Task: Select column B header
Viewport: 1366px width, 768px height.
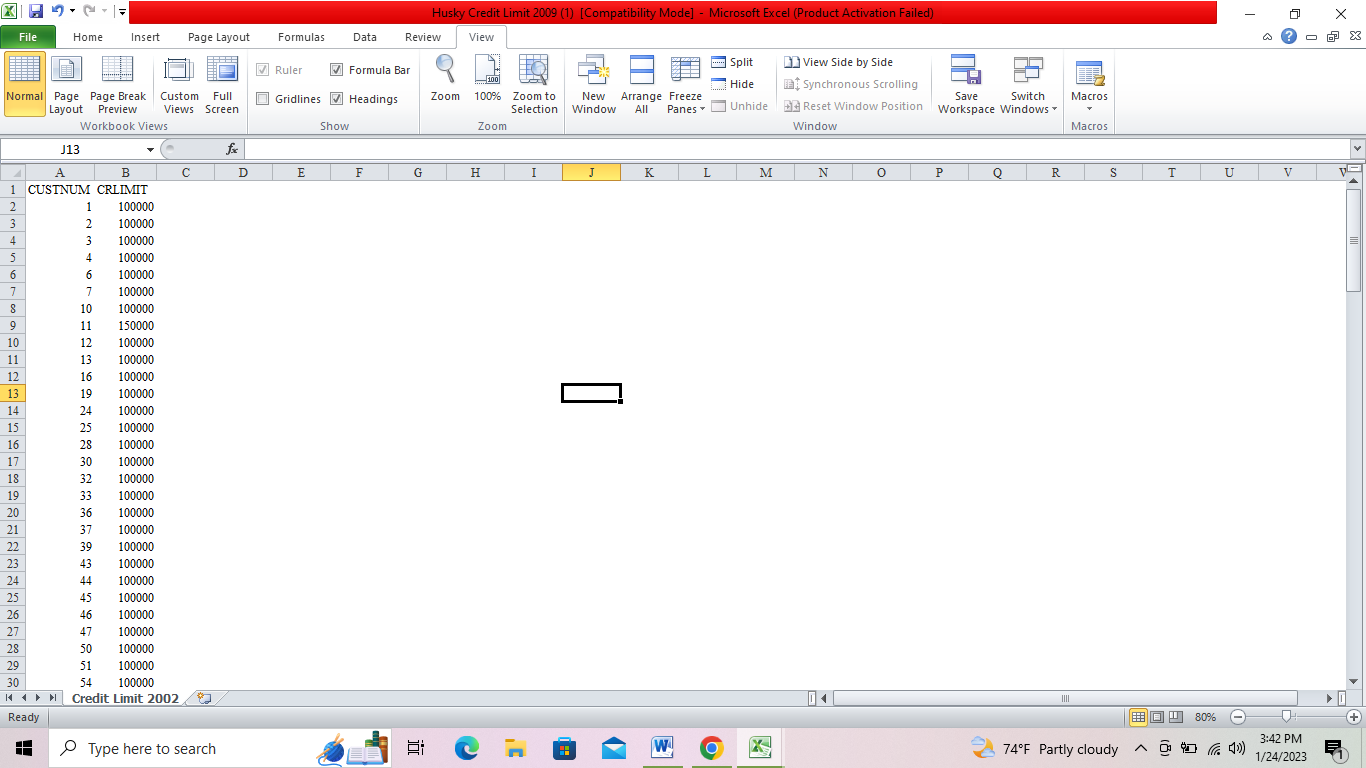Action: (x=126, y=173)
